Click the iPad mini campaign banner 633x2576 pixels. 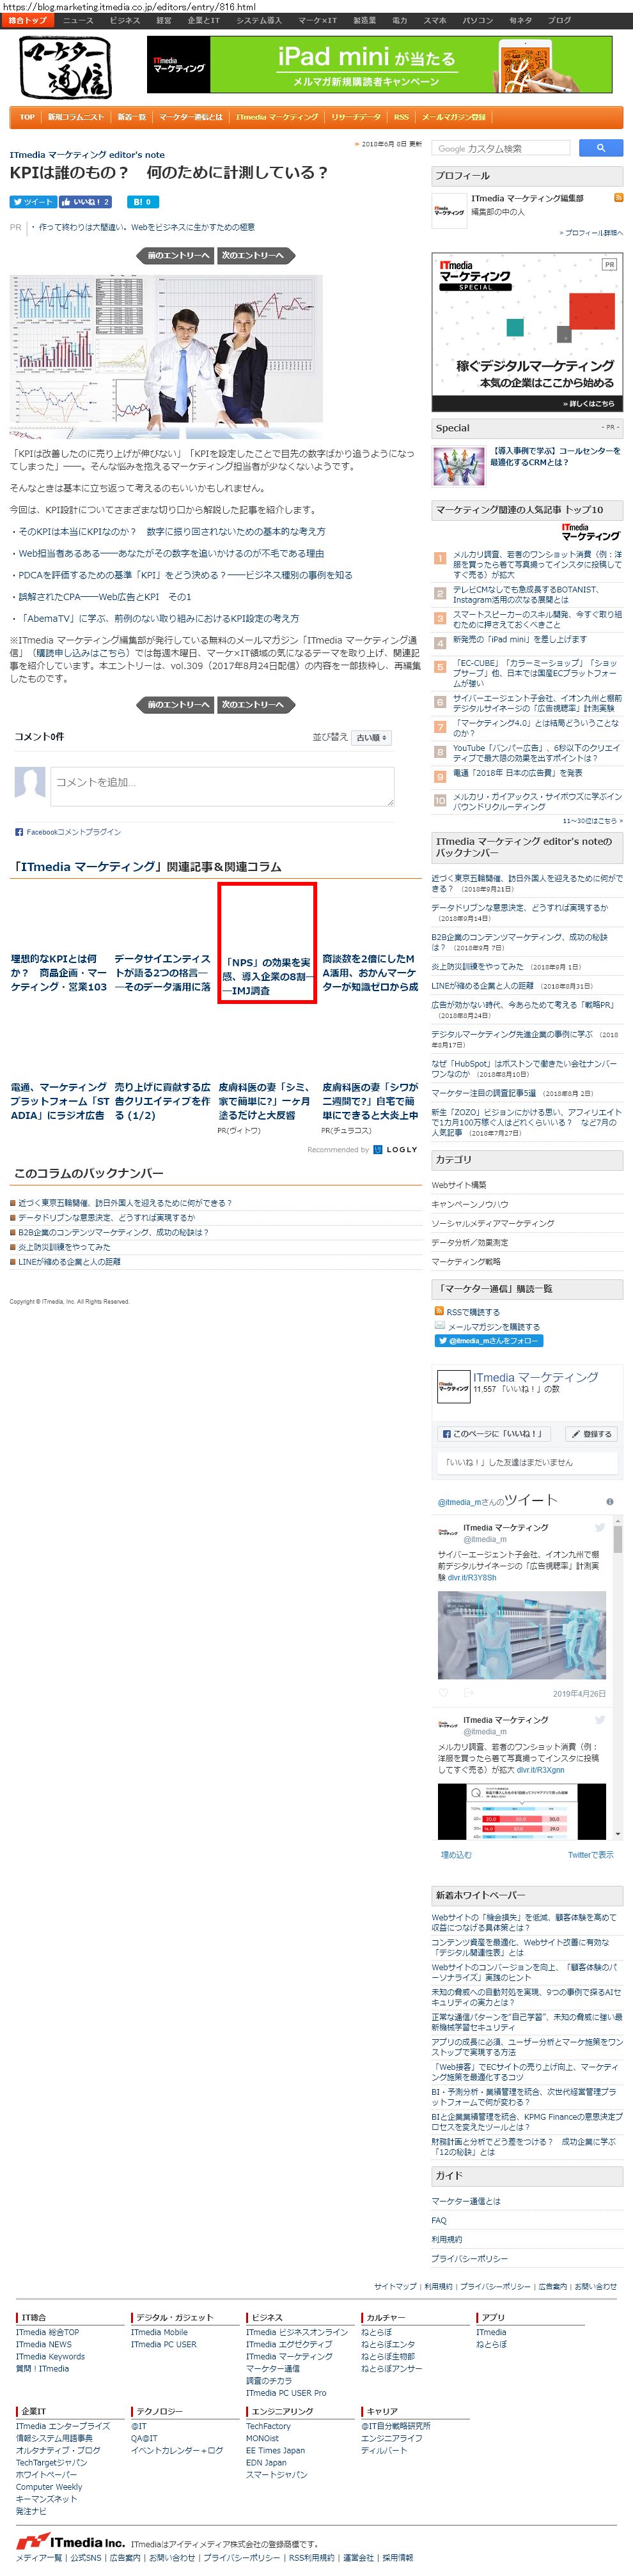379,65
